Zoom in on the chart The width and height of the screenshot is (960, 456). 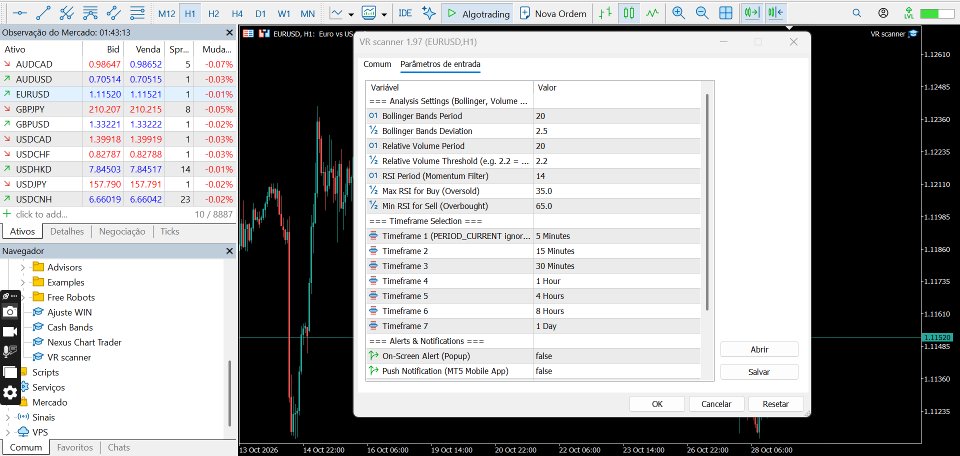(678, 13)
